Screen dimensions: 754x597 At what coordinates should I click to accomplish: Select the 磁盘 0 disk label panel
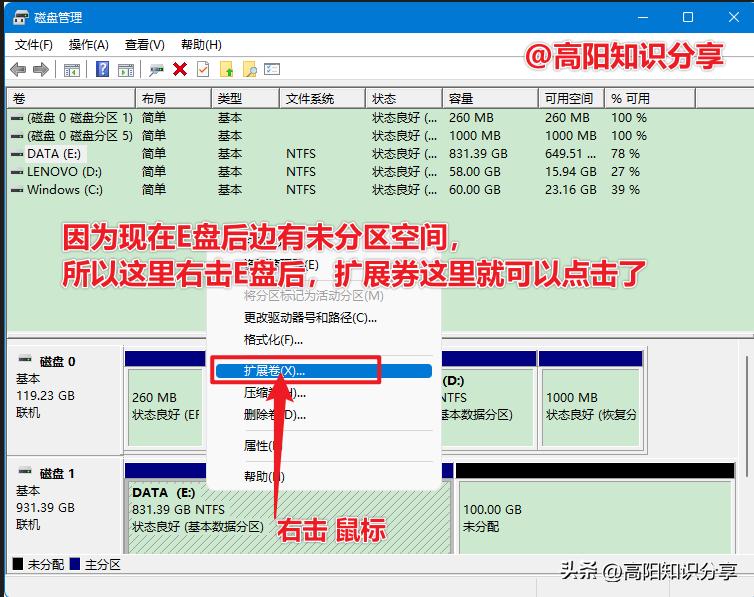click(65, 400)
